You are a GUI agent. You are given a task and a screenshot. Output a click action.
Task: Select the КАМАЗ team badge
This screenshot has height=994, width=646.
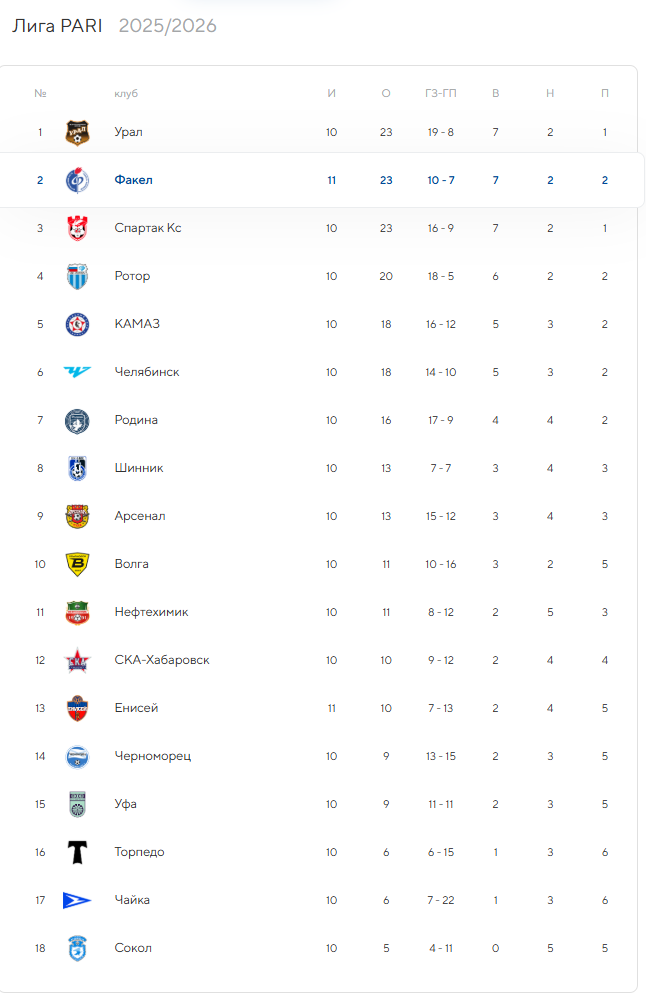[x=77, y=324]
